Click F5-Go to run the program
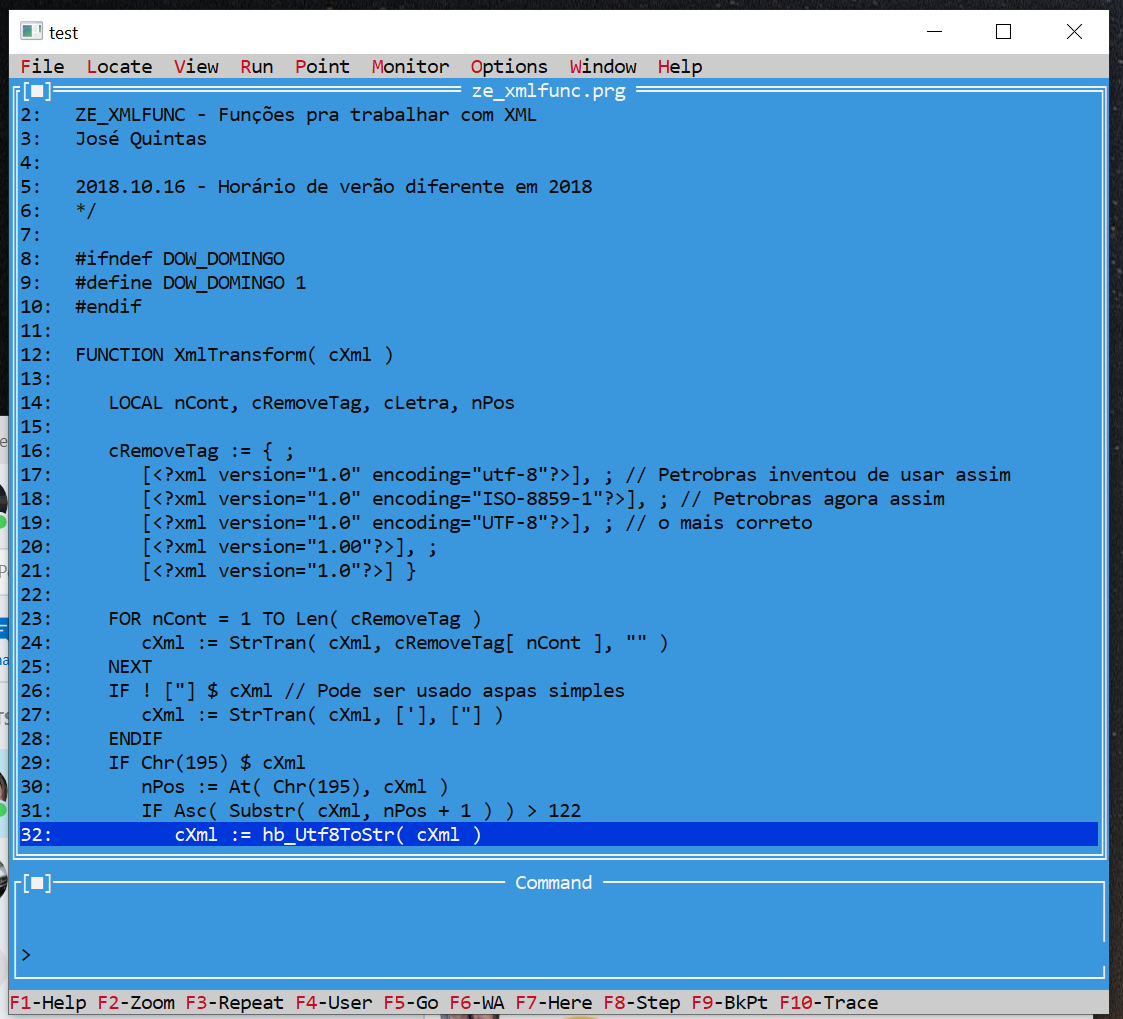Screen dimensions: 1123x1019 (411, 1003)
